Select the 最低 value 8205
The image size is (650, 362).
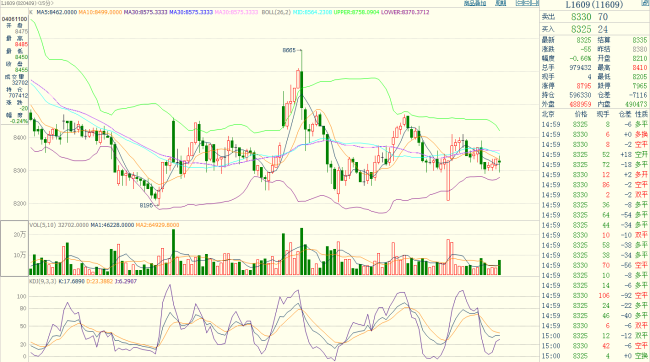point(640,77)
